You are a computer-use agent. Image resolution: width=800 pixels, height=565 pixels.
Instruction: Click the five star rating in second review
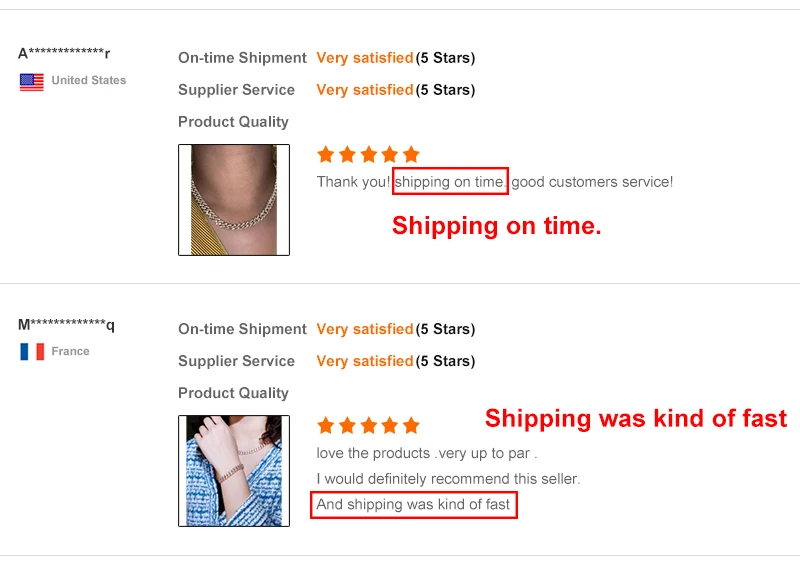(x=367, y=425)
